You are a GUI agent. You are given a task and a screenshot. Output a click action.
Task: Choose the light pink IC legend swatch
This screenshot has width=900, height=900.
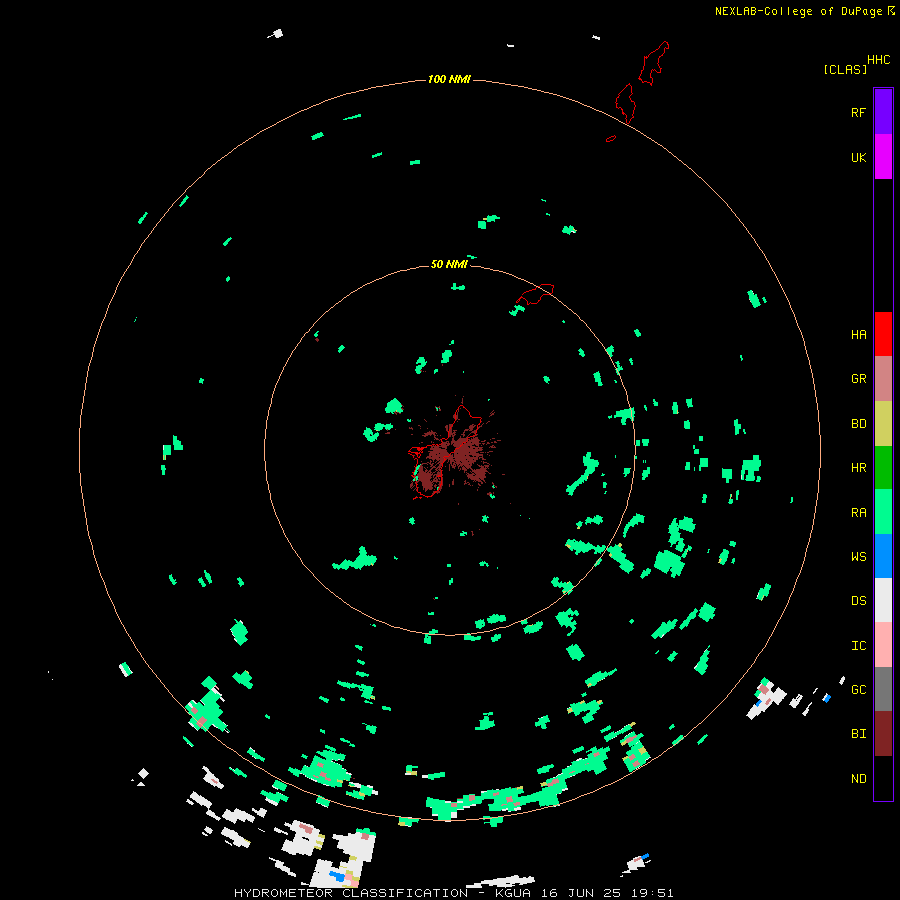coord(883,645)
